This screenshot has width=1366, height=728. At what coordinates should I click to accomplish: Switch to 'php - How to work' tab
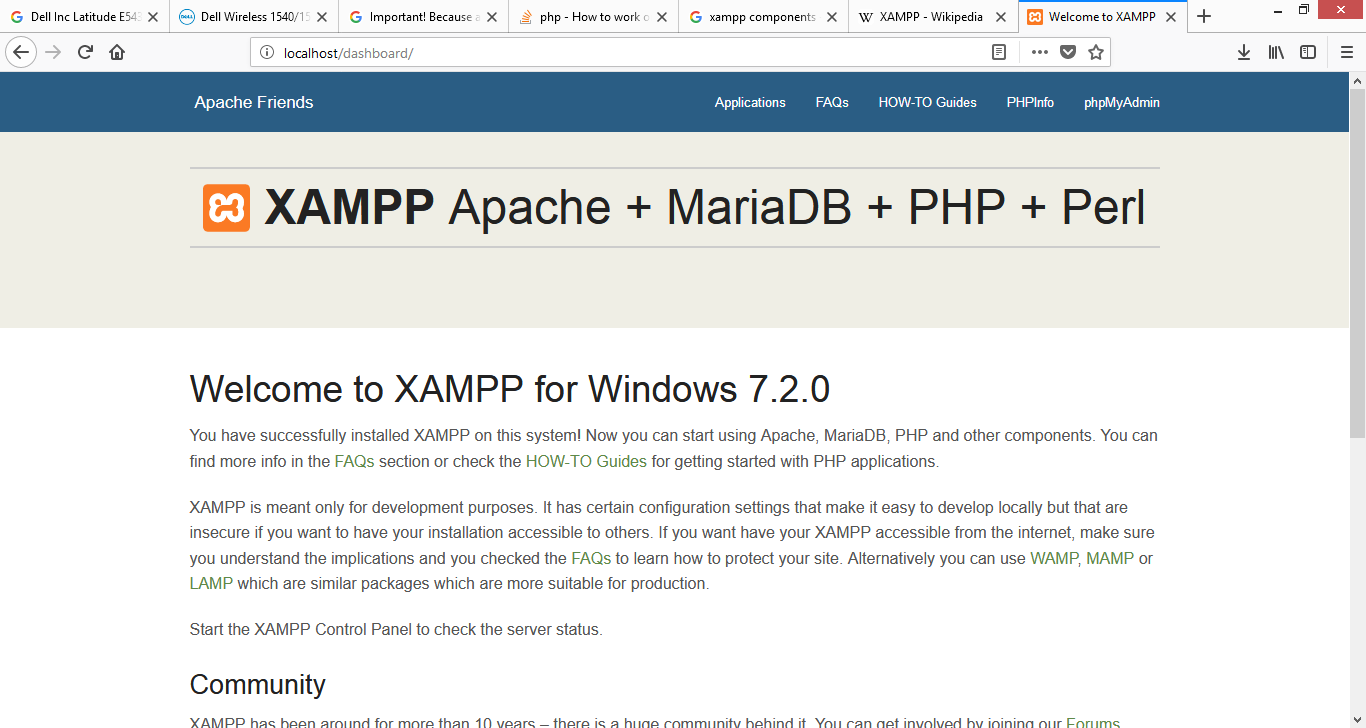point(594,17)
